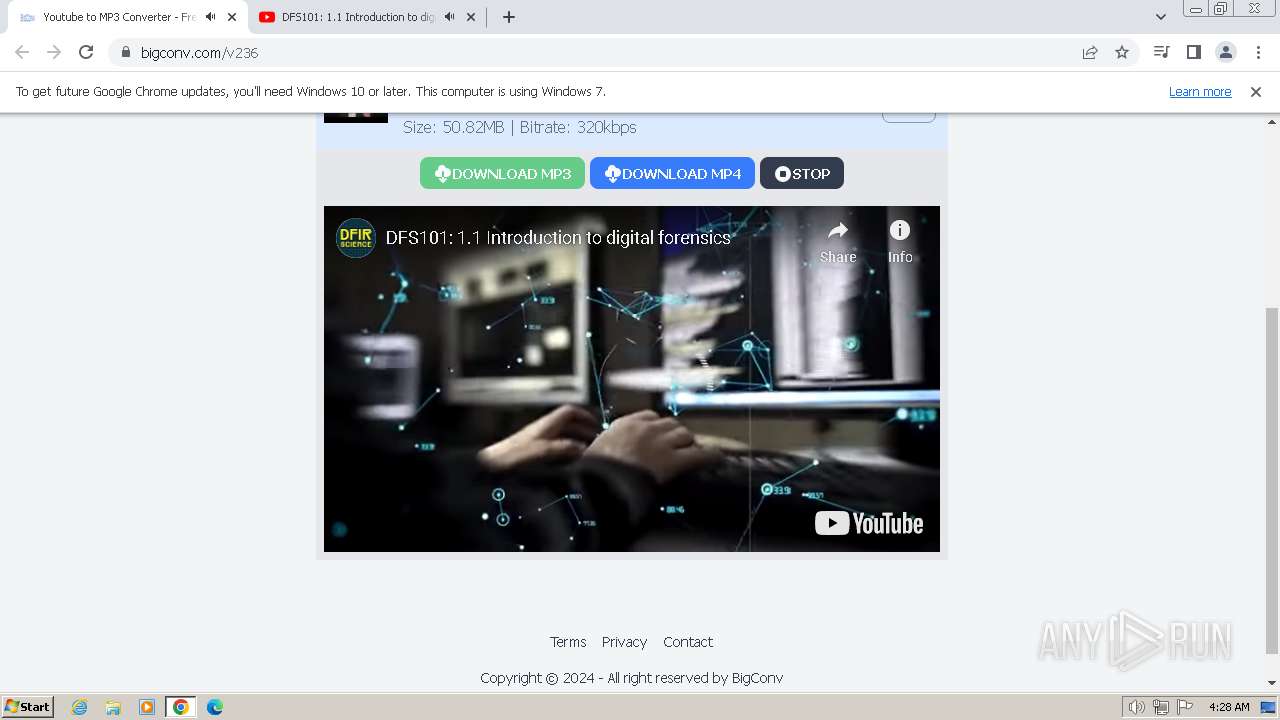Image resolution: width=1280 pixels, height=720 pixels.
Task: Open the Chrome profile menu
Action: pos(1225,52)
